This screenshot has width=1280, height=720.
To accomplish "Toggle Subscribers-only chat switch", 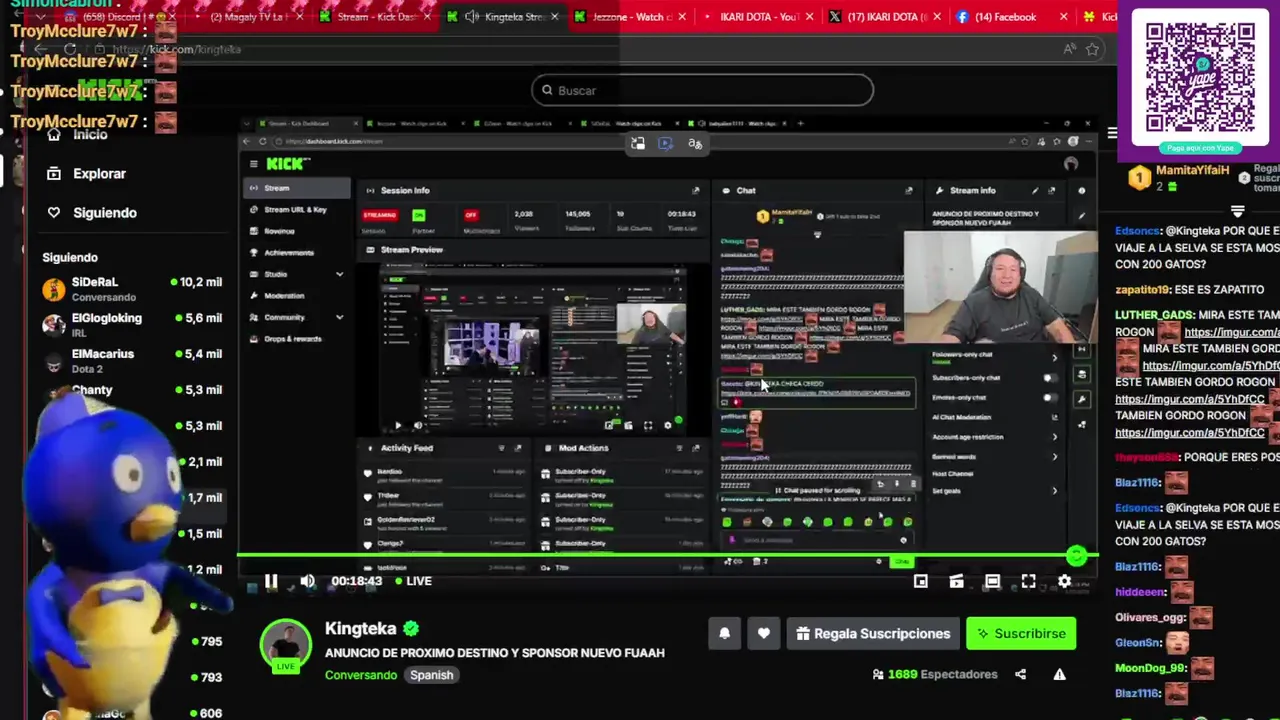I will (1049, 378).
